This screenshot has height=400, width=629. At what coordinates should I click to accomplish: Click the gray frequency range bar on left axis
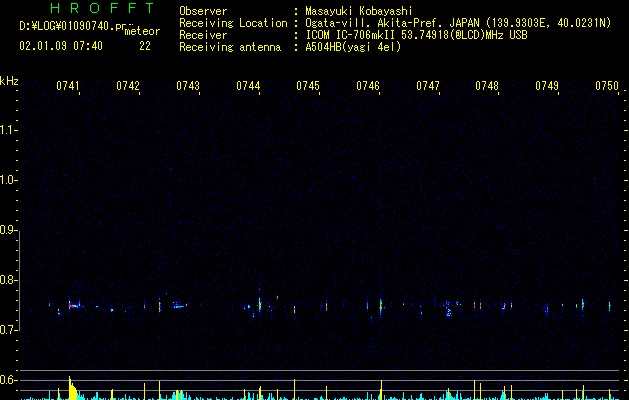click(19, 280)
